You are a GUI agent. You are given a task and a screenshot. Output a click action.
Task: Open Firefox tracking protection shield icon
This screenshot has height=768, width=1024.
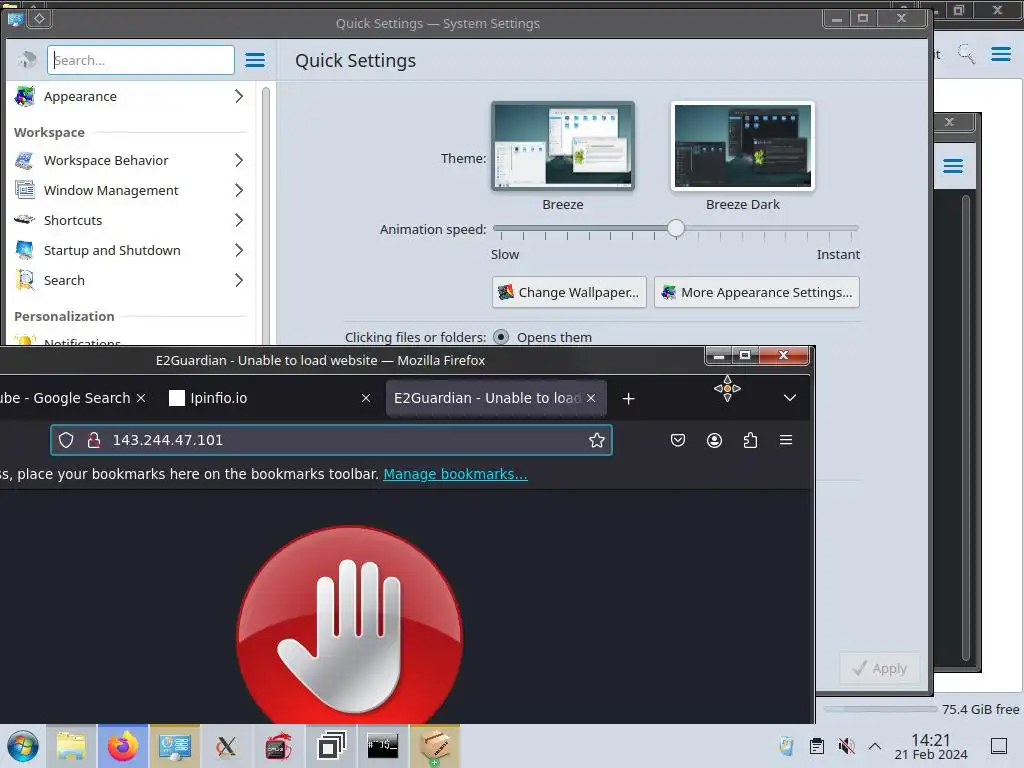(66, 440)
